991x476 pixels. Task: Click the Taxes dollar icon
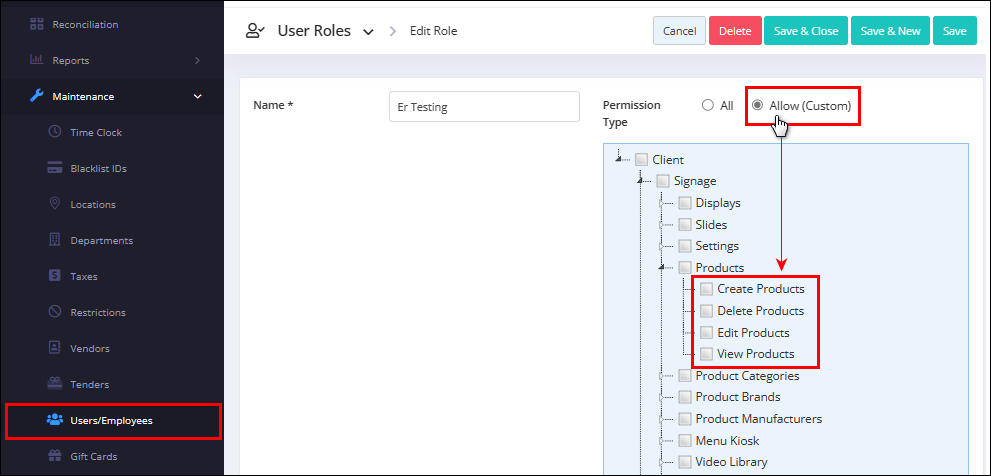pos(55,276)
